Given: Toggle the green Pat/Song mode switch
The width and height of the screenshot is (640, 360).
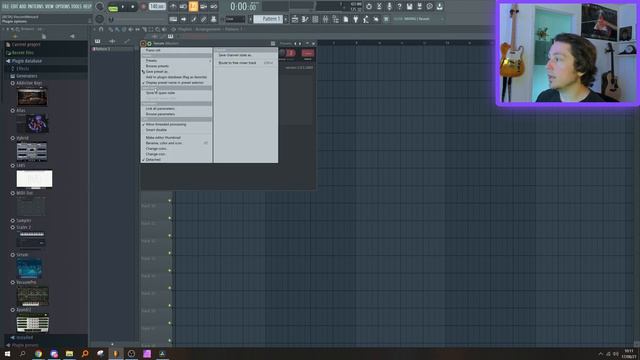Looking at the screenshot, I should coord(113,8).
